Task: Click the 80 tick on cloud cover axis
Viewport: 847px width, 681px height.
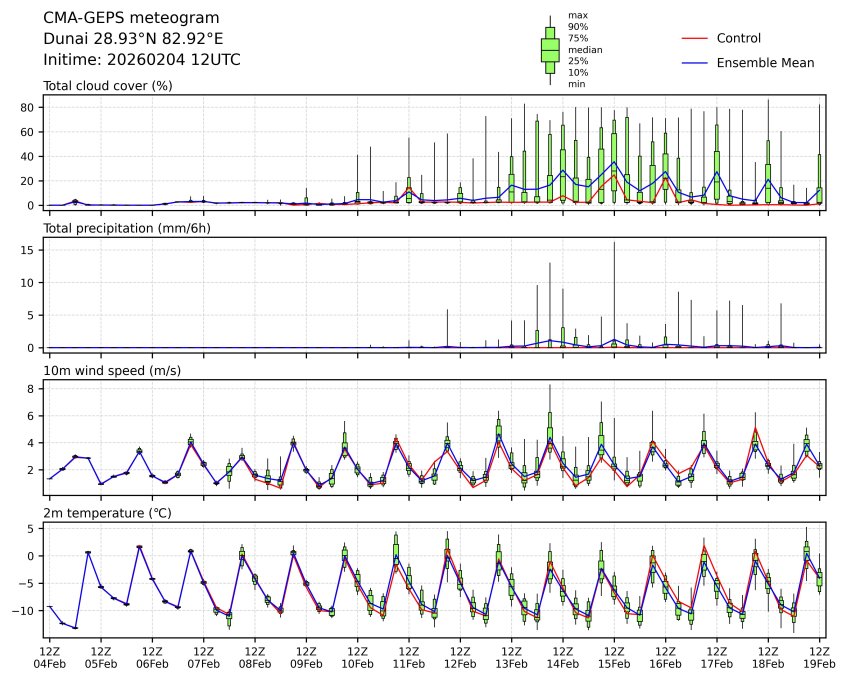Action: [29, 107]
